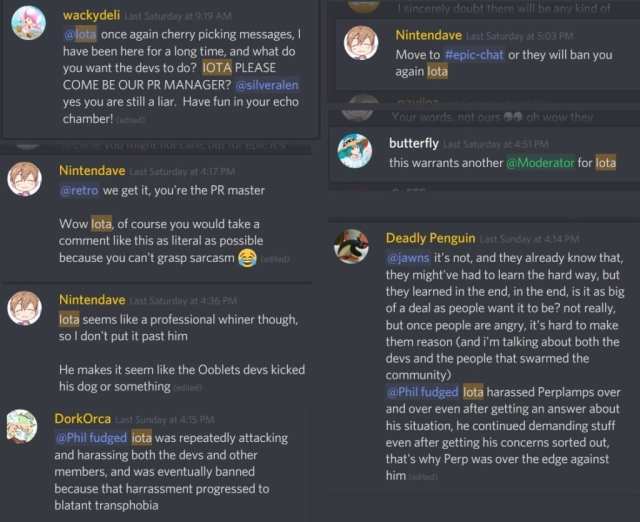The width and height of the screenshot is (640, 522).
Task: Open DorkOrca's profile avatar
Action: [22, 426]
